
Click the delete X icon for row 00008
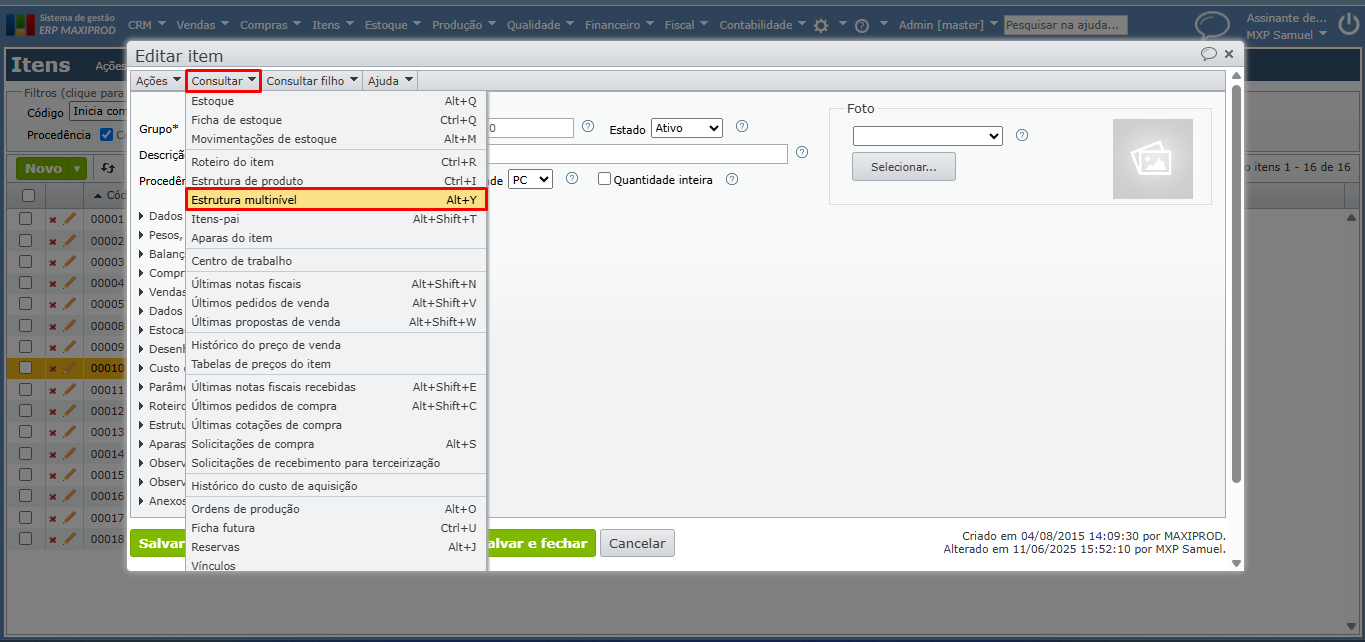coord(53,326)
